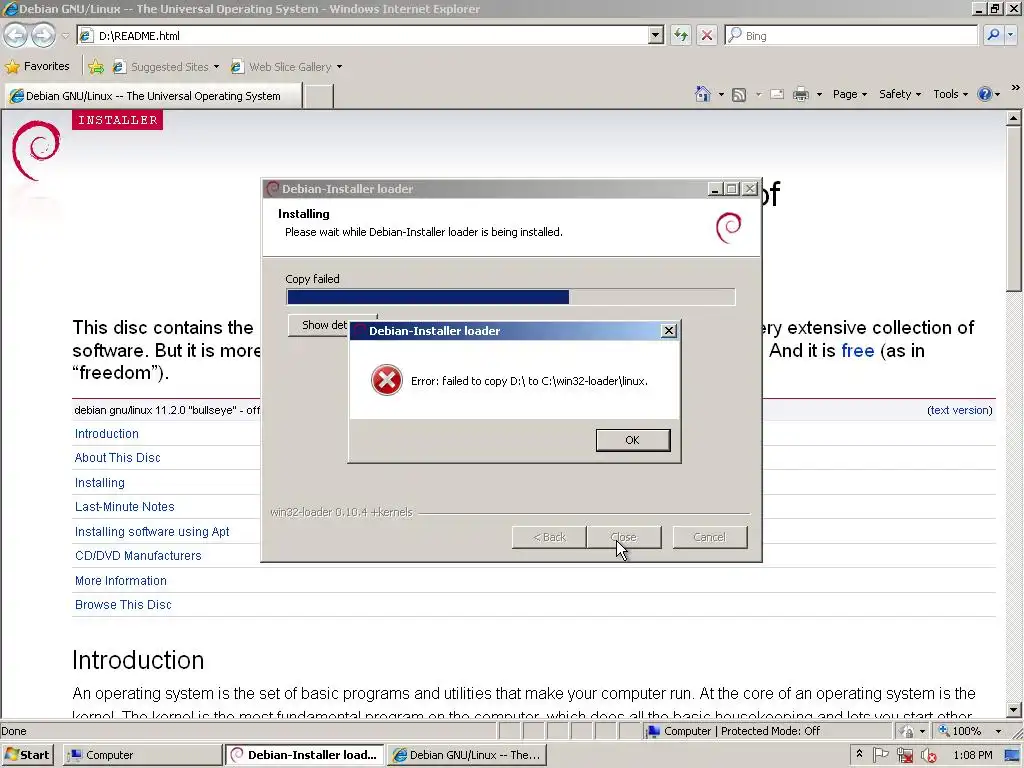
Task: Open the More Information link
Action: [121, 581]
